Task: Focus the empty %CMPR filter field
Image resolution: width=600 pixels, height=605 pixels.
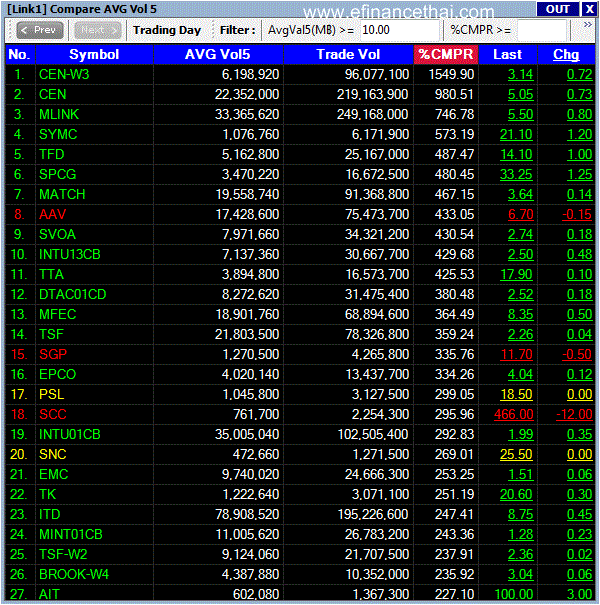Action: (542, 30)
